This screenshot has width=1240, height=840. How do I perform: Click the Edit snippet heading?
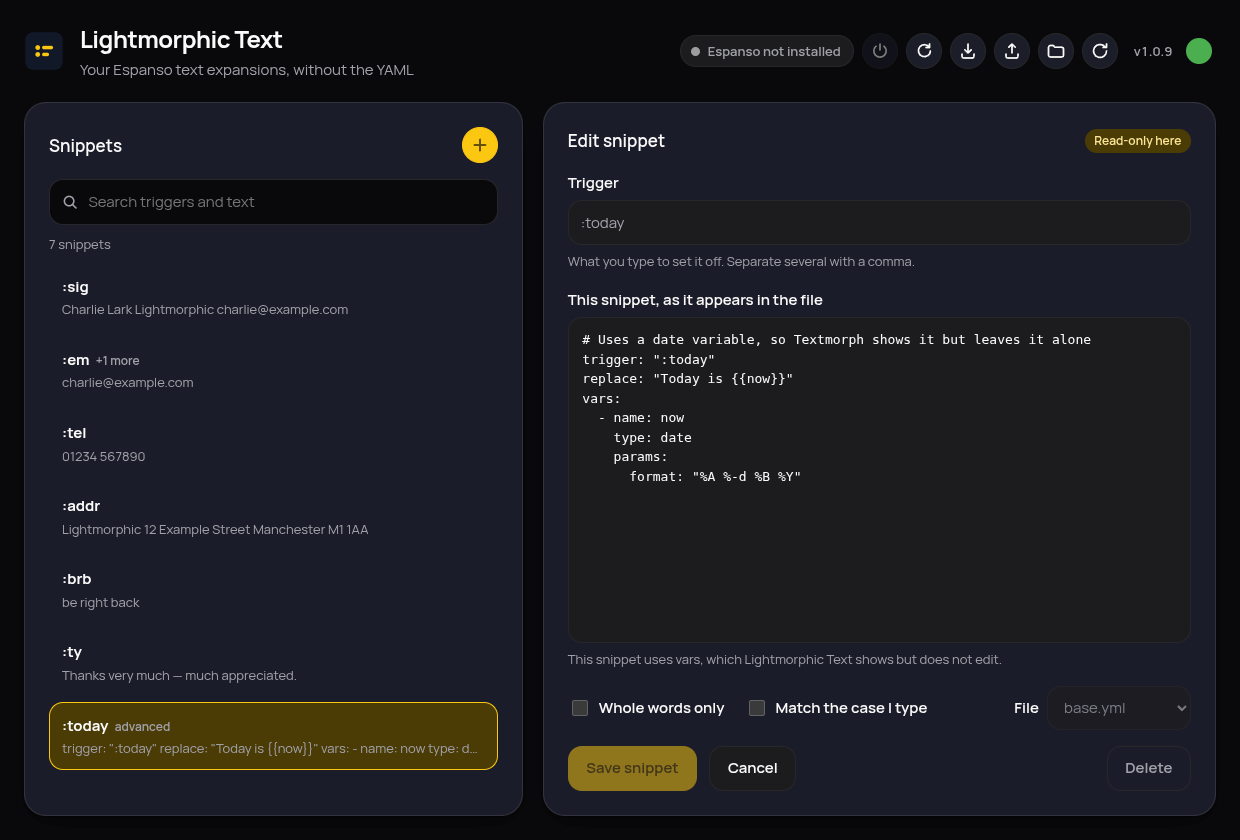616,141
